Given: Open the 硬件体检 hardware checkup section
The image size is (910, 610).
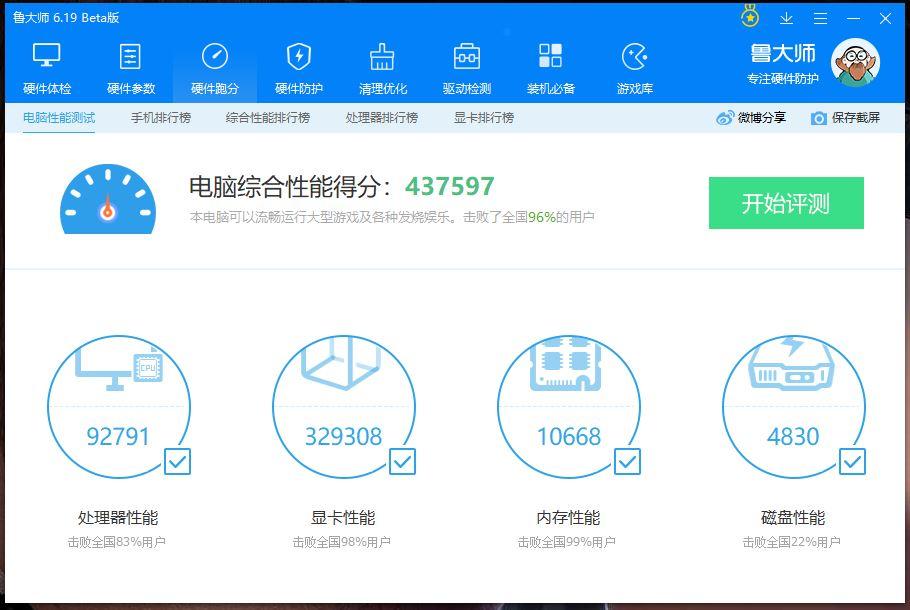Looking at the screenshot, I should (47, 68).
